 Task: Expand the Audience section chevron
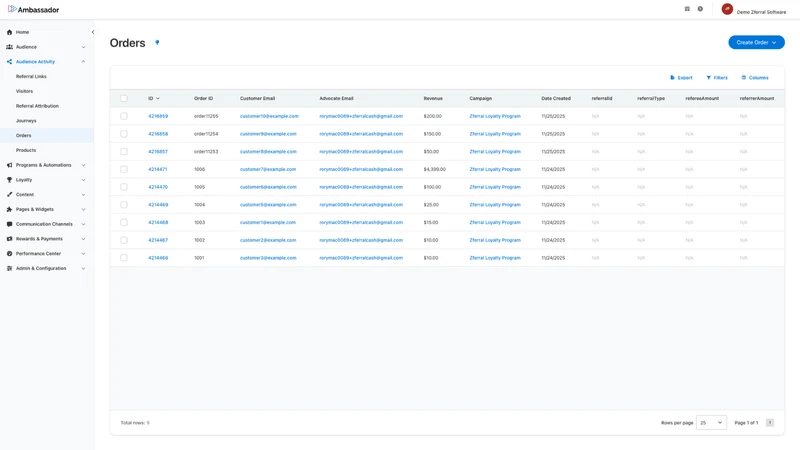pos(84,47)
